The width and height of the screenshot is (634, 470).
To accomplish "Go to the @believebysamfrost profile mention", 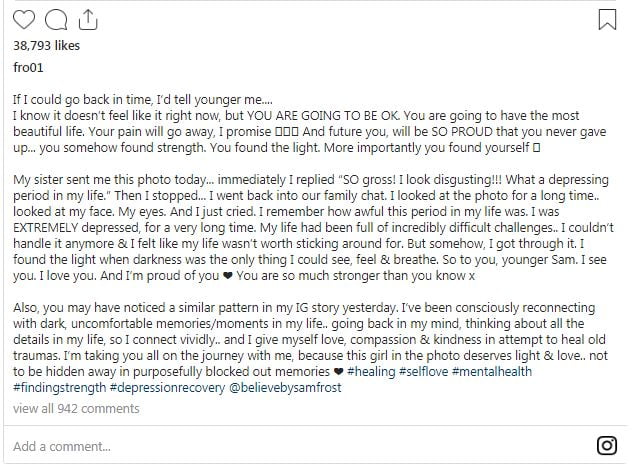I will pyautogui.click(x=285, y=387).
